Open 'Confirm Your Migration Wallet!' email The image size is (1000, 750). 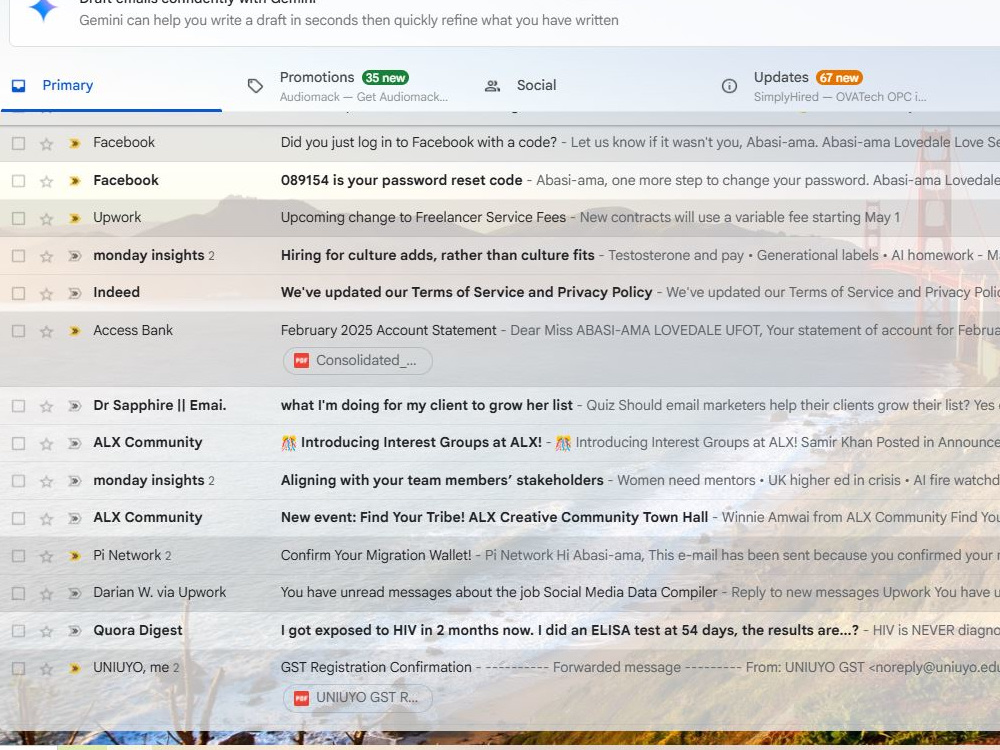[500, 555]
